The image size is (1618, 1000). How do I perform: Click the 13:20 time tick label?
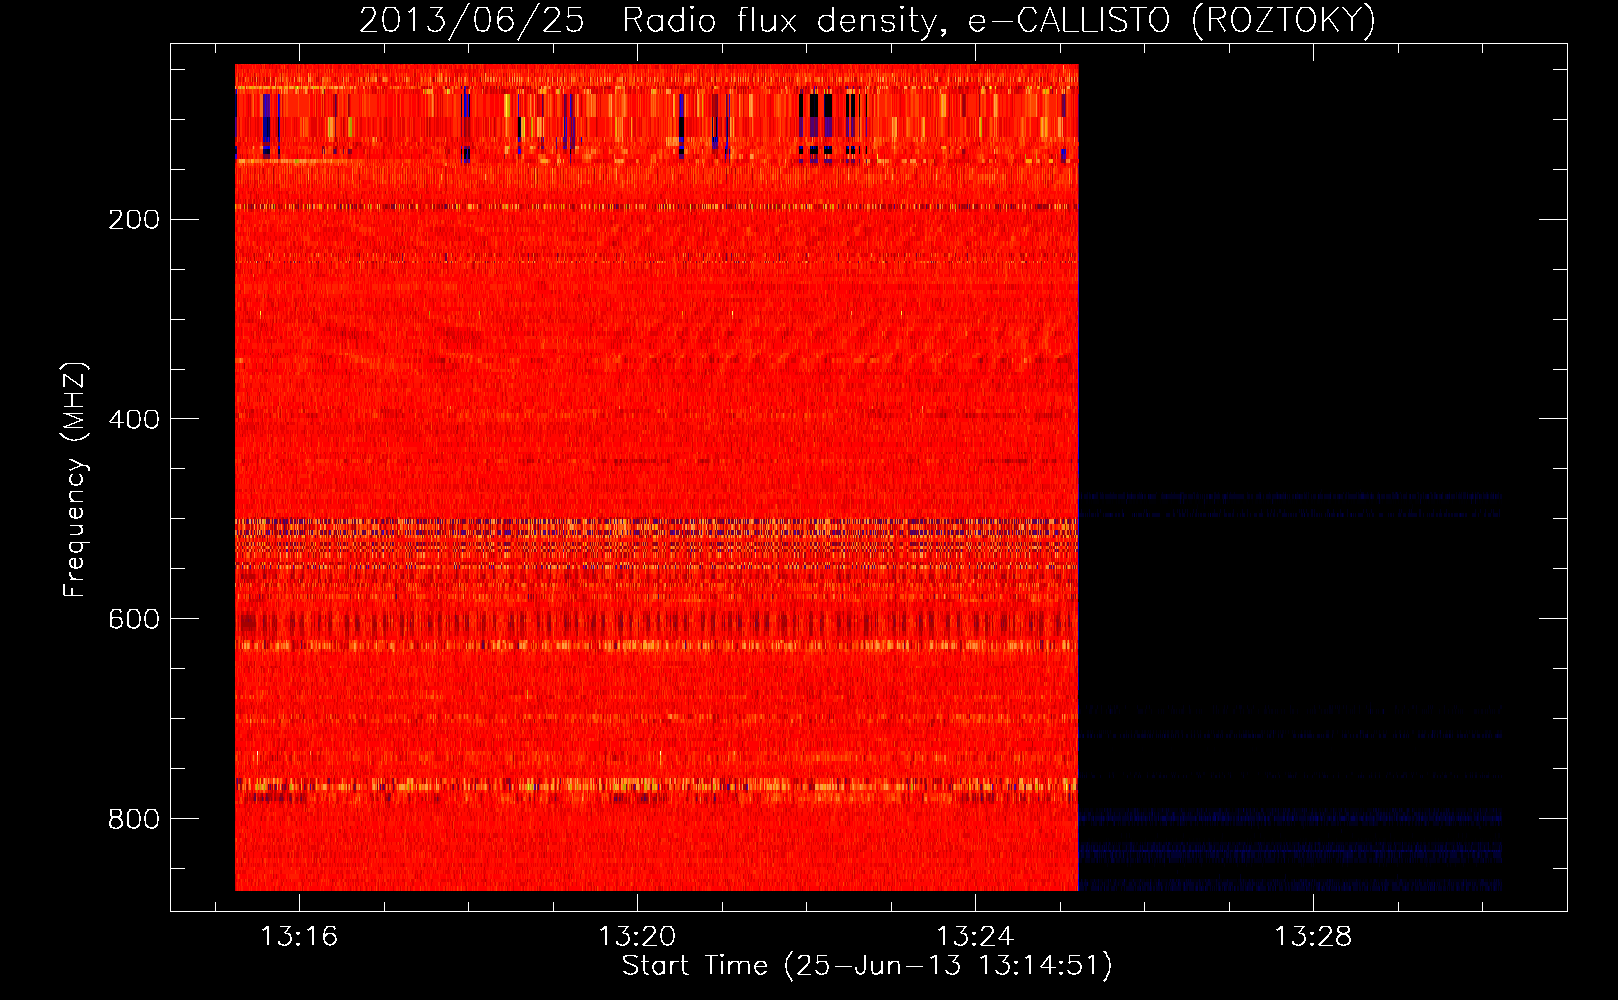click(637, 937)
